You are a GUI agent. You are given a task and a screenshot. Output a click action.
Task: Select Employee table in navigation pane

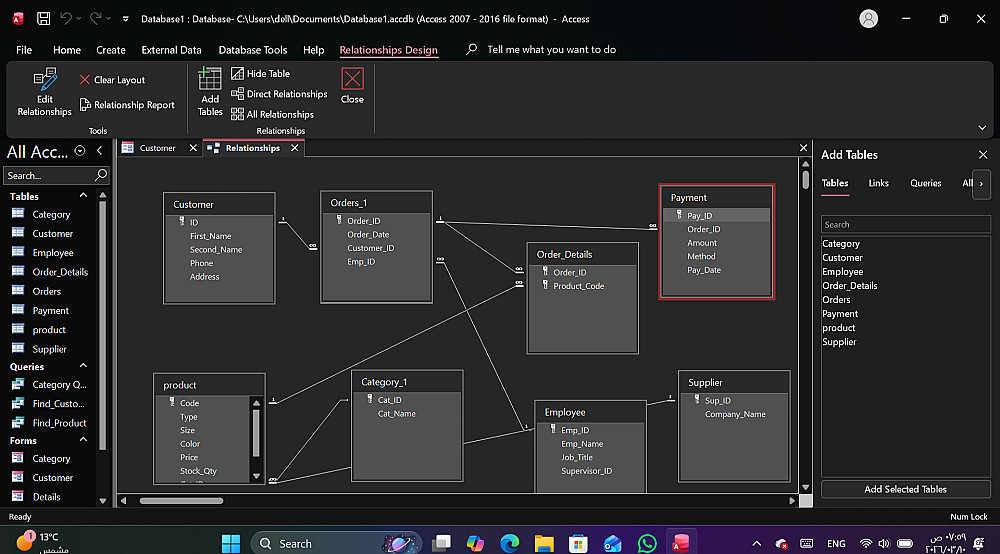point(52,252)
